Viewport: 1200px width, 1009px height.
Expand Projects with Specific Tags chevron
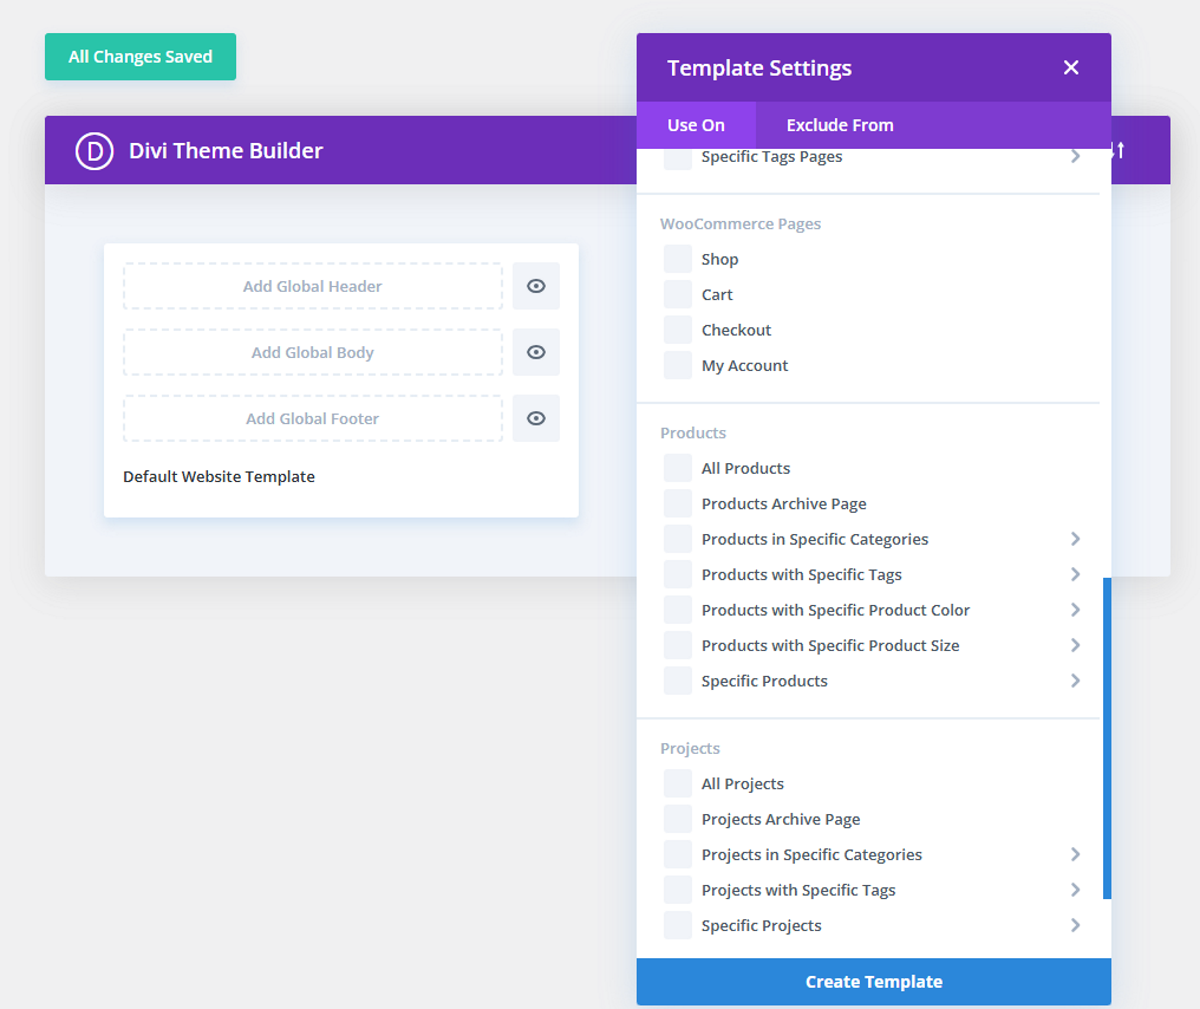(x=1075, y=890)
